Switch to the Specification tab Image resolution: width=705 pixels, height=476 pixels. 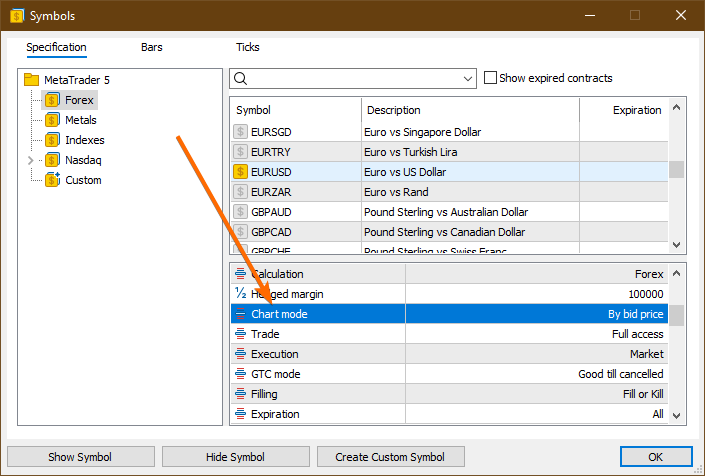point(56,47)
